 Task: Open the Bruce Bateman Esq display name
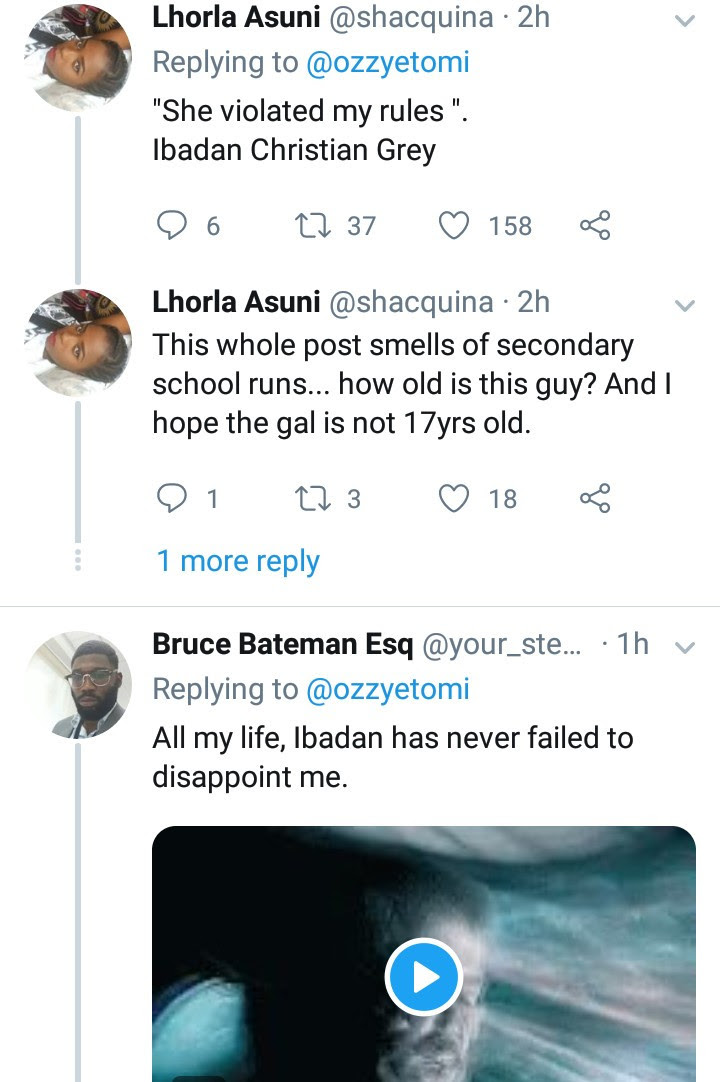(282, 645)
